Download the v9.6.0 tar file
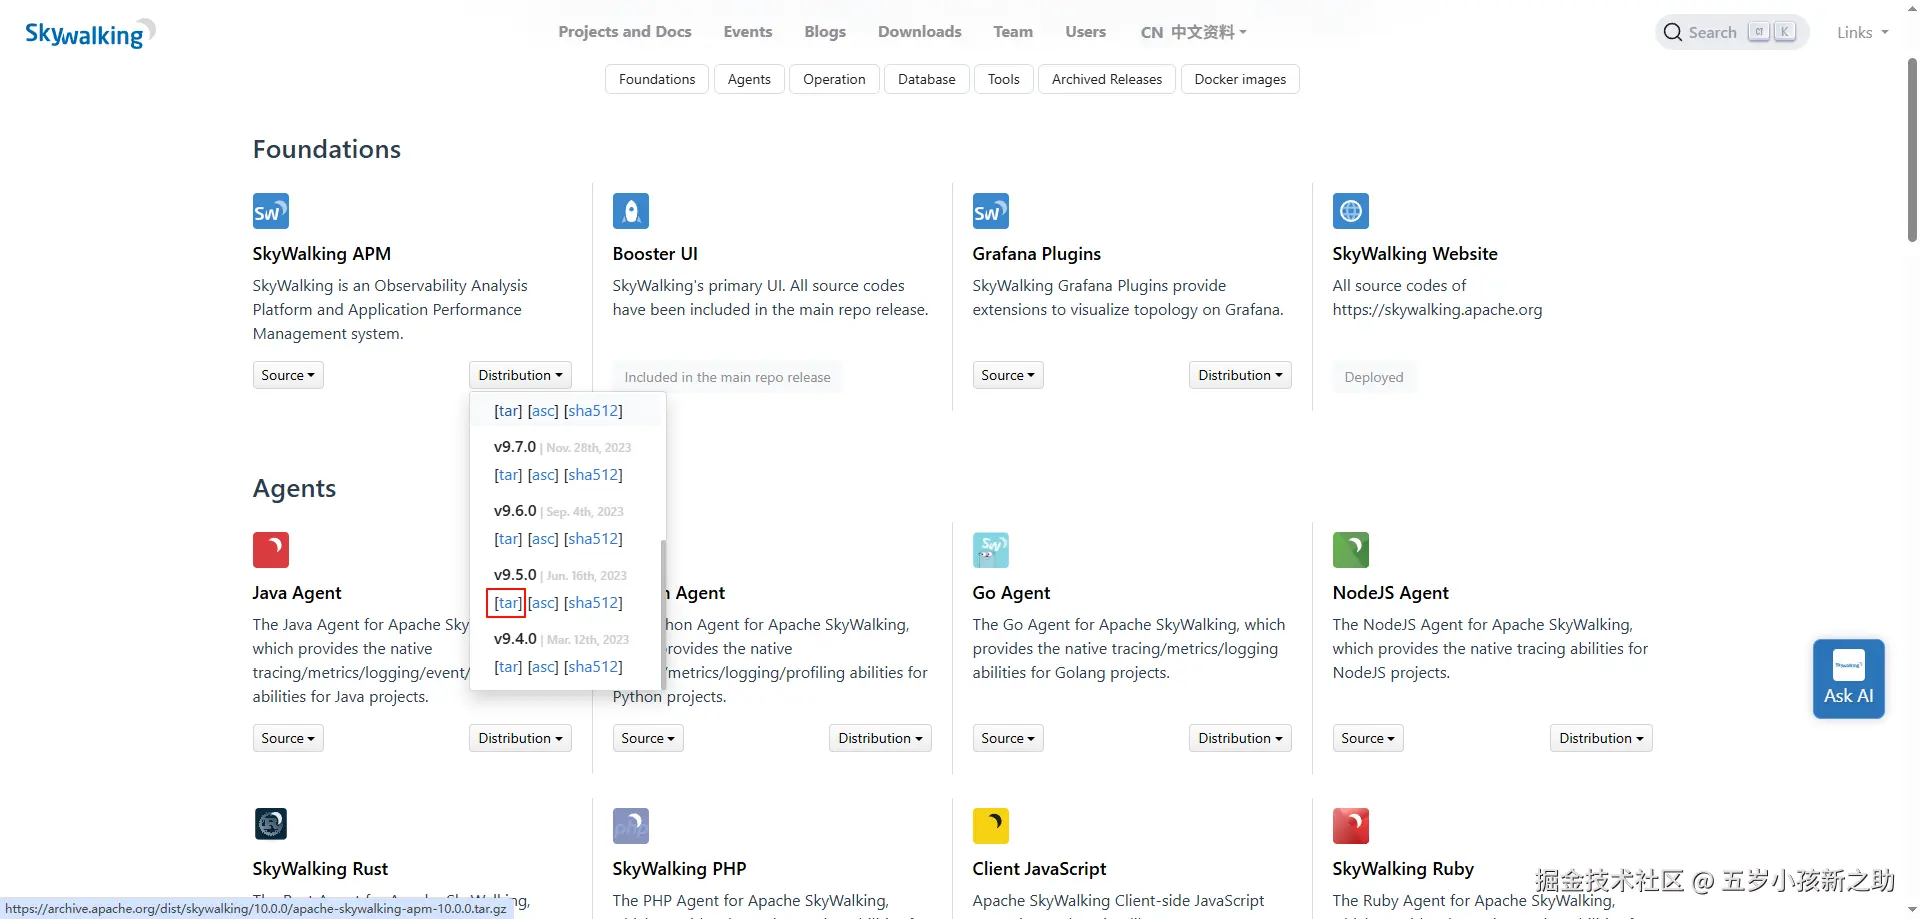Screen dimensions: 1920x919 pyautogui.click(x=508, y=539)
